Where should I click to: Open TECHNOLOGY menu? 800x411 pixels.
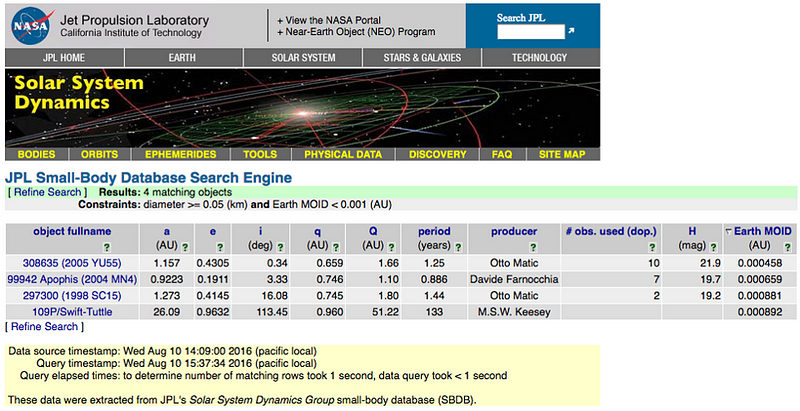click(540, 58)
